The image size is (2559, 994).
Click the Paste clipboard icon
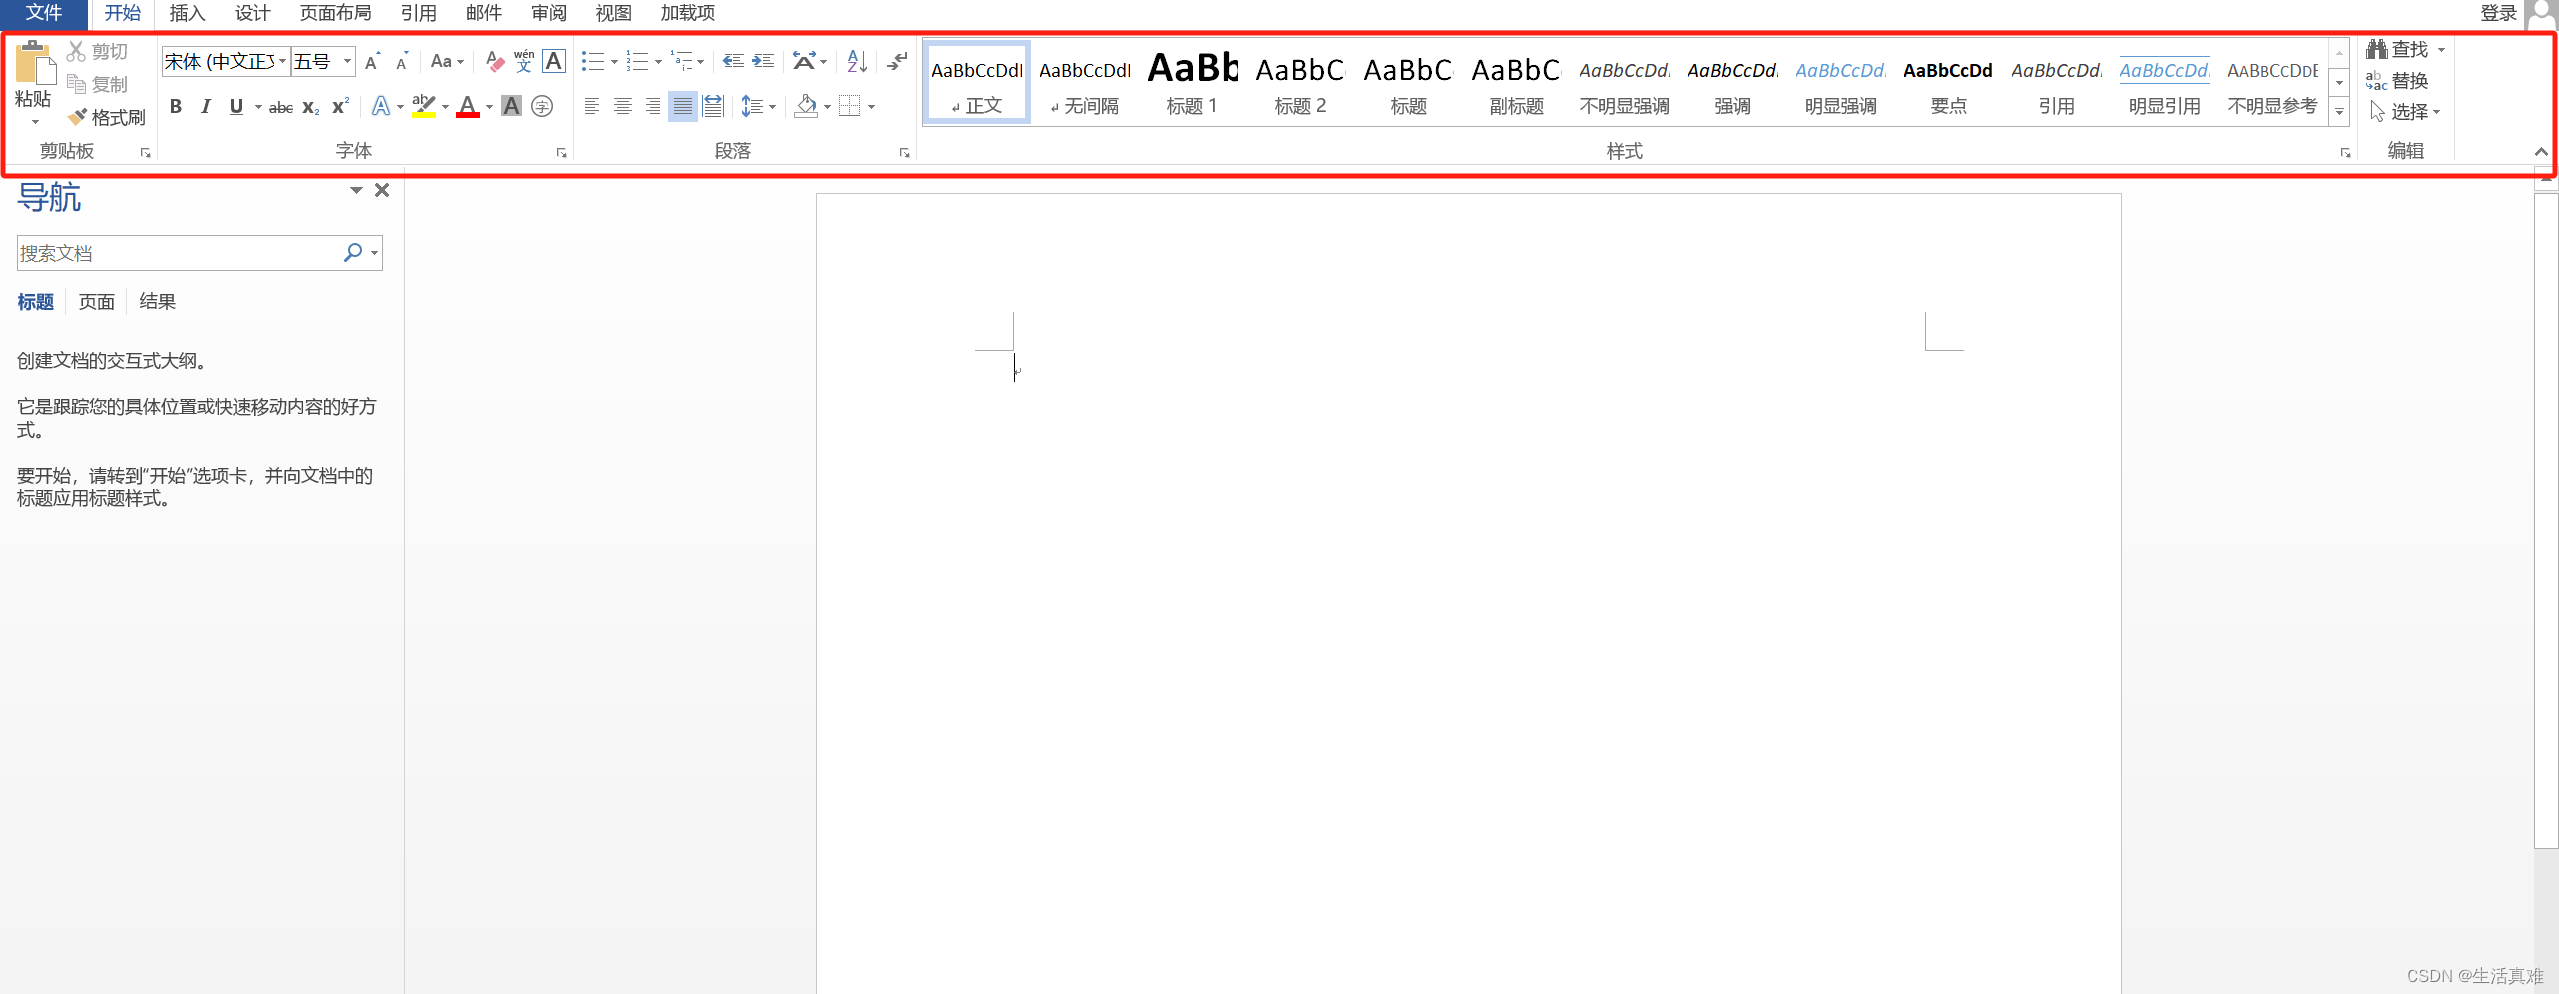click(x=34, y=63)
